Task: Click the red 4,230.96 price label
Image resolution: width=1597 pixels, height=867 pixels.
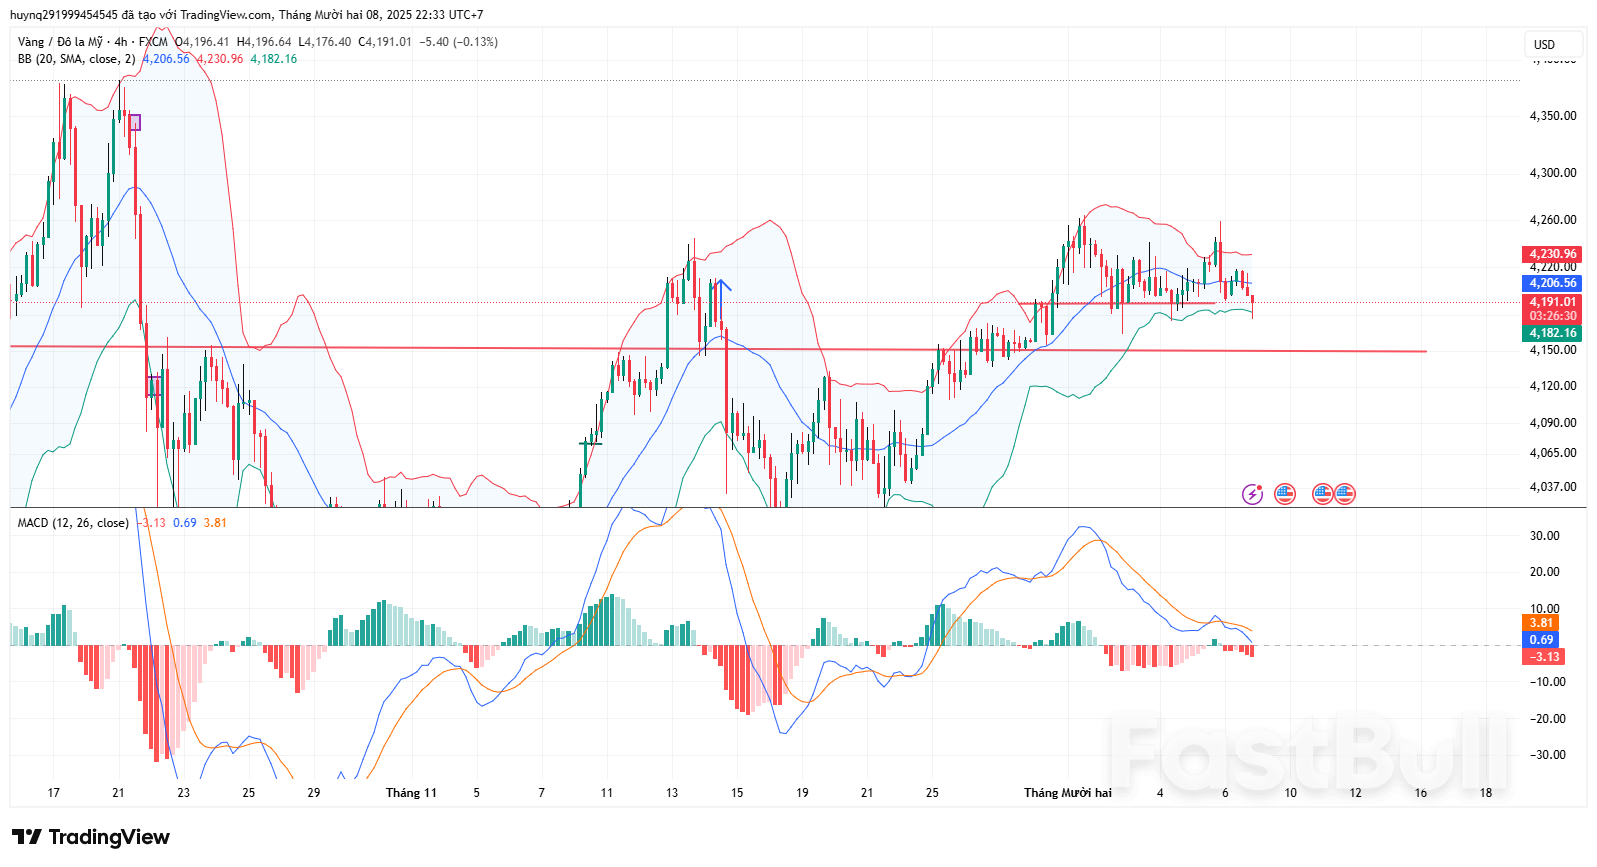Action: [1552, 254]
